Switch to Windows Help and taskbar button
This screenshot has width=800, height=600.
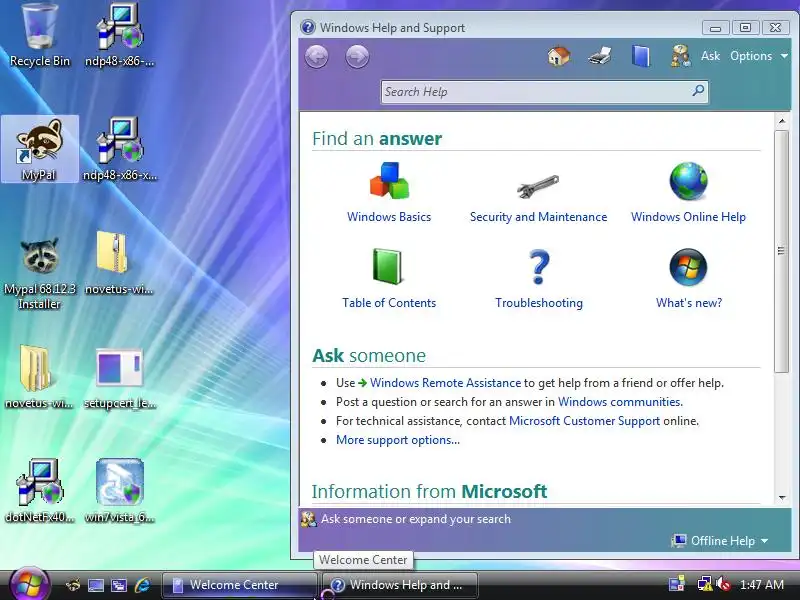pos(399,585)
